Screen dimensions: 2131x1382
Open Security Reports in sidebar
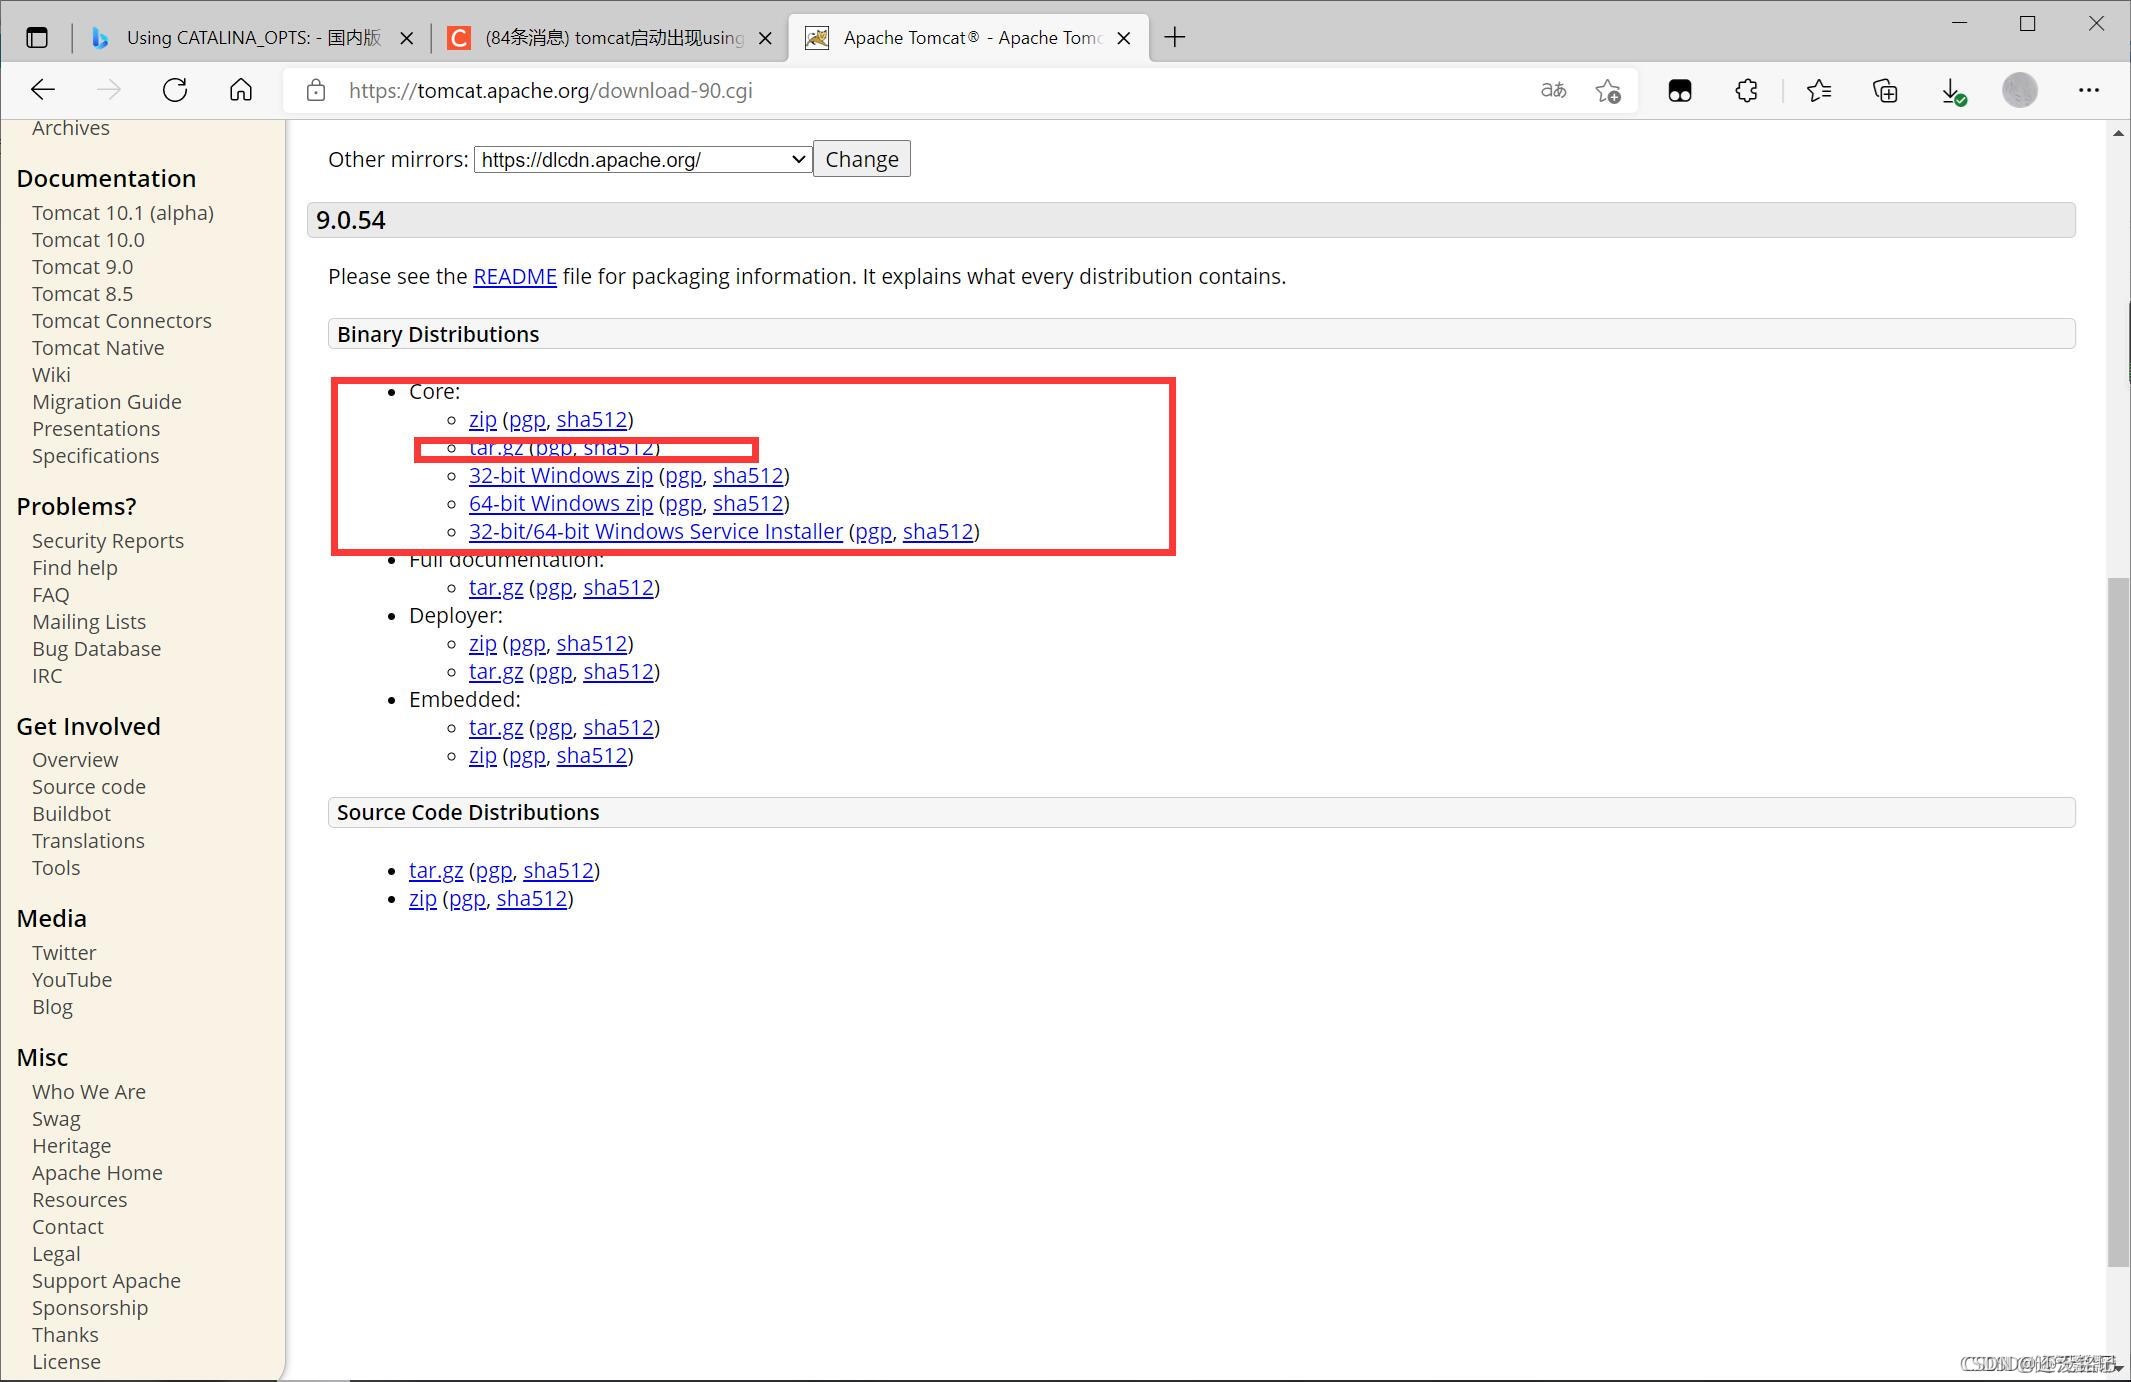coord(108,541)
